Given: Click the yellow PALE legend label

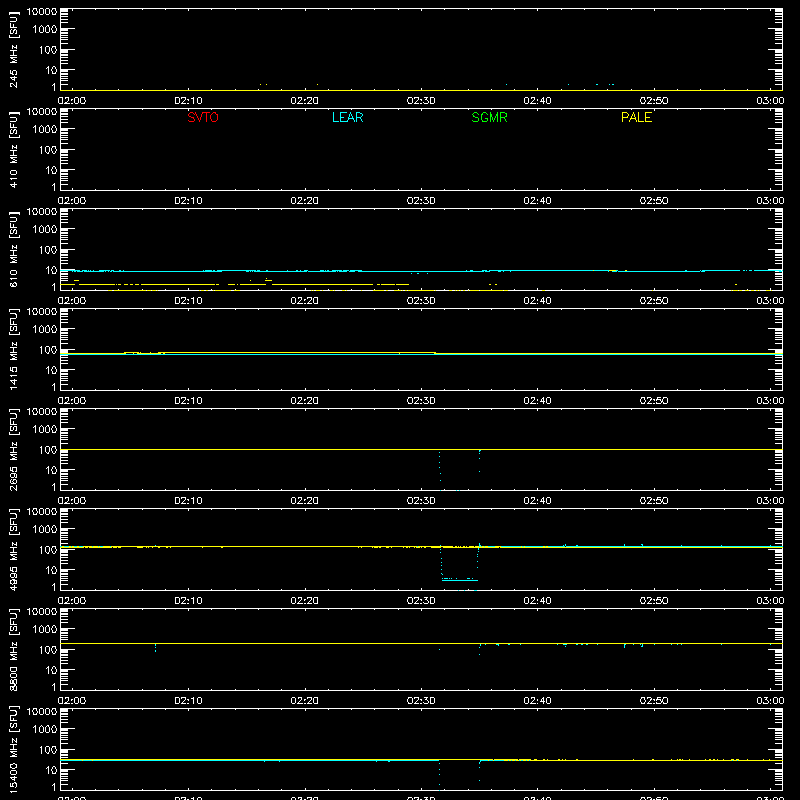Looking at the screenshot, I should point(636,117).
